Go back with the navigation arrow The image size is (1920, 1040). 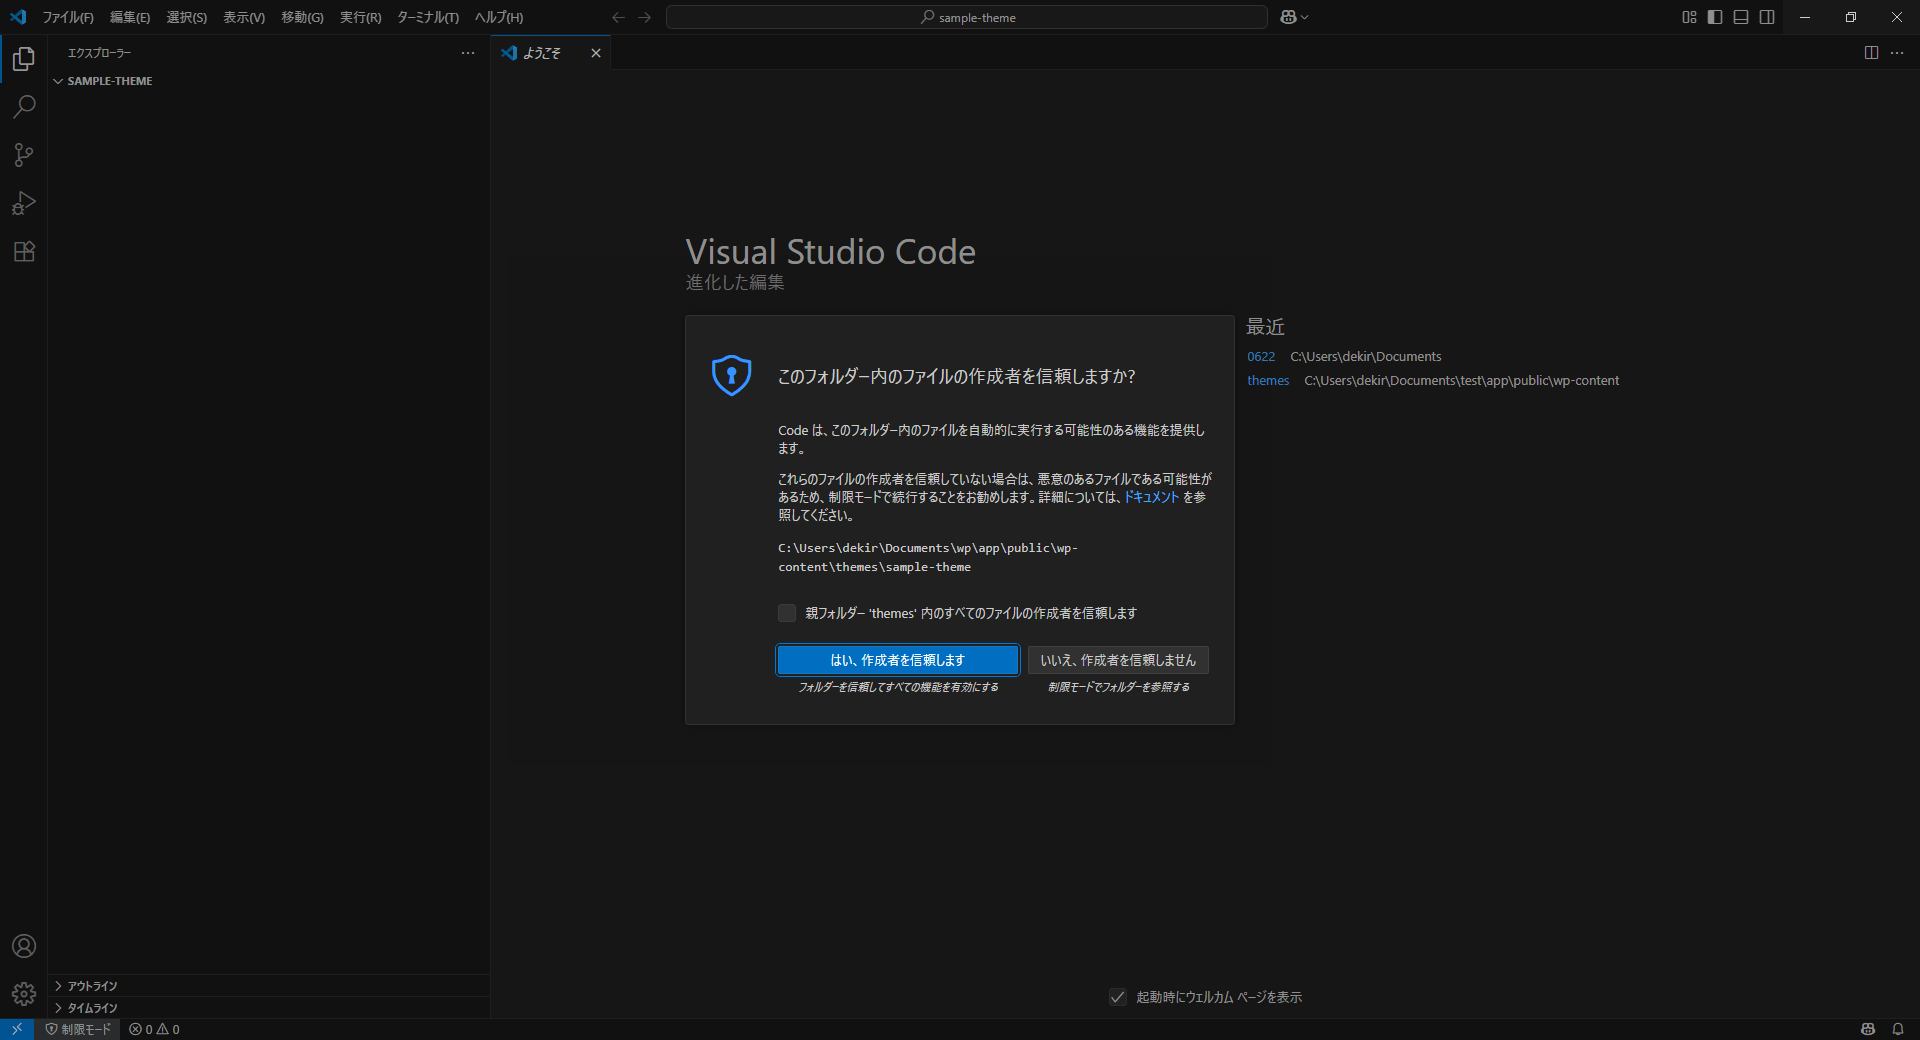[x=618, y=17]
